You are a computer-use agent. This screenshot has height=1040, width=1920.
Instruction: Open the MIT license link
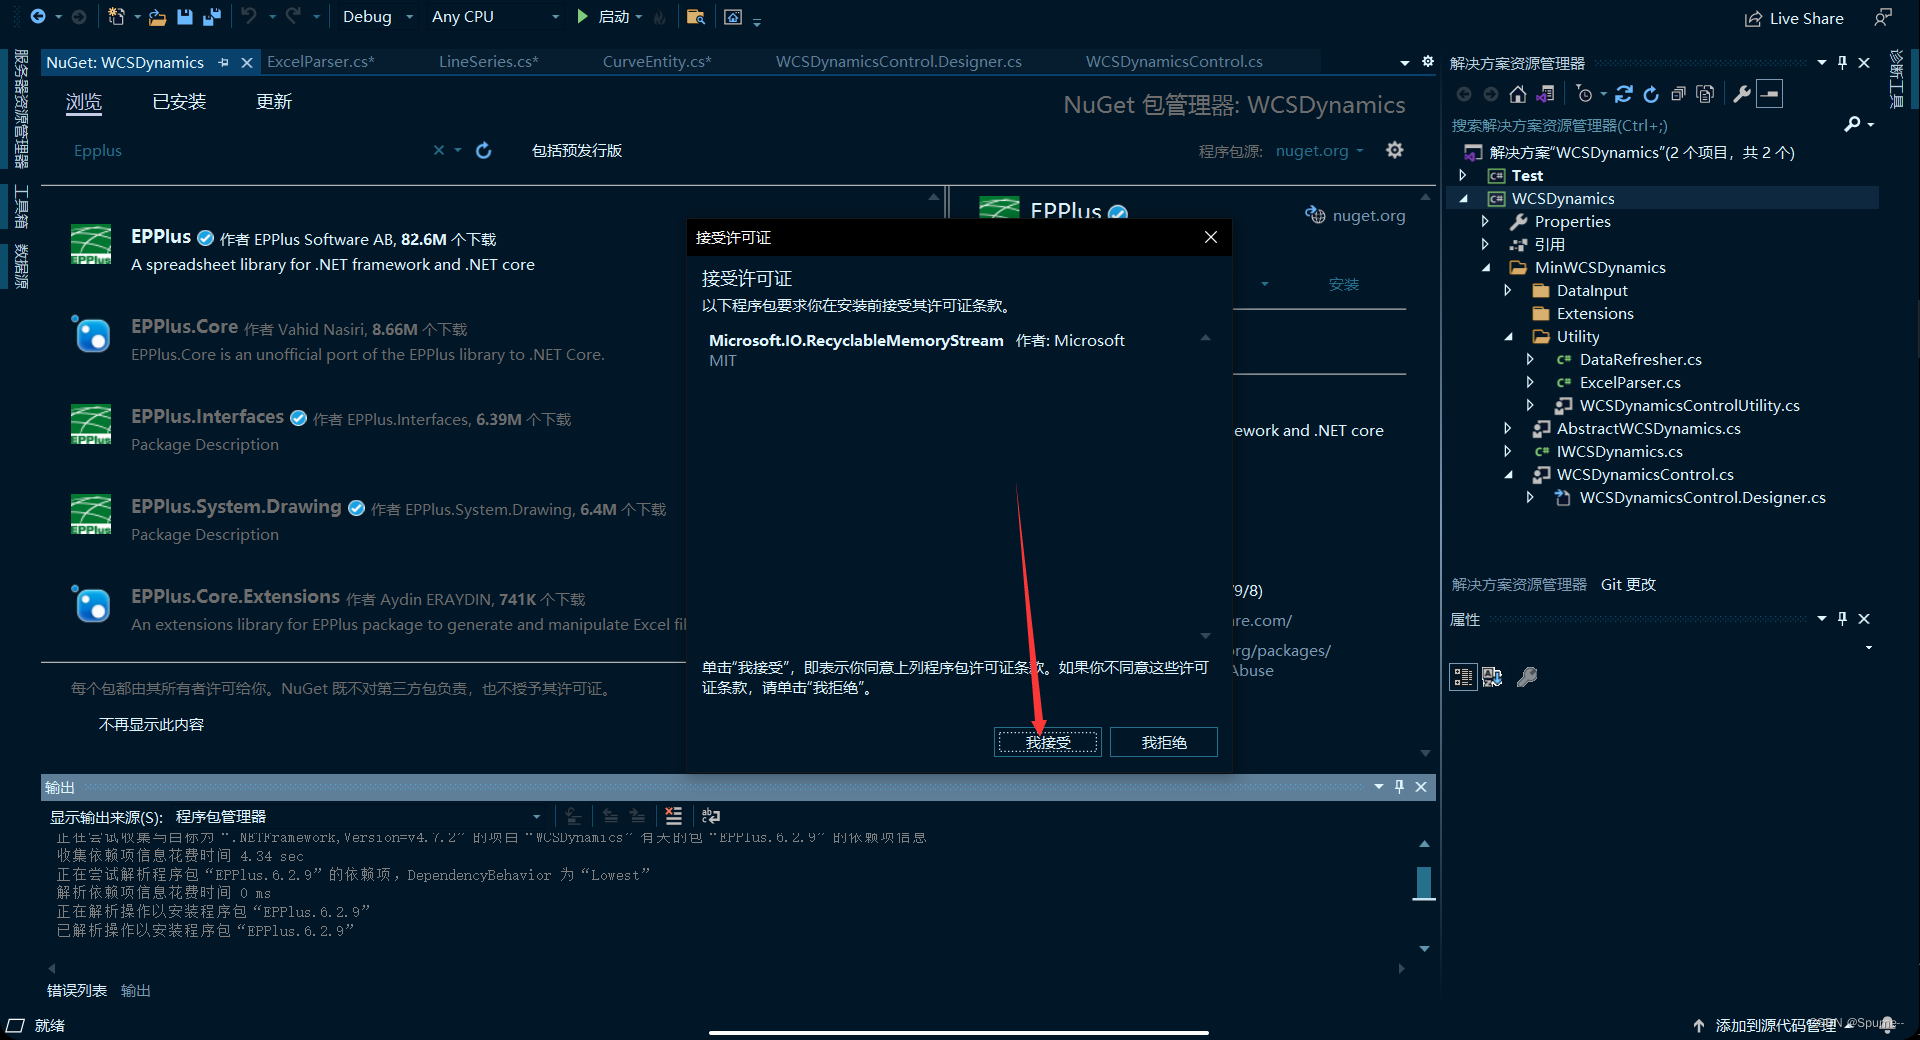point(722,361)
